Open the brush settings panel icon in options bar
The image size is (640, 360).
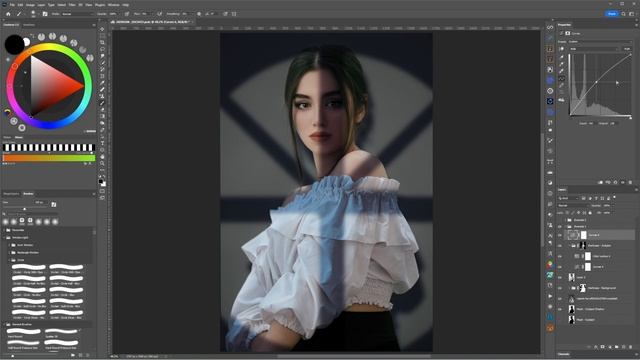[45, 14]
